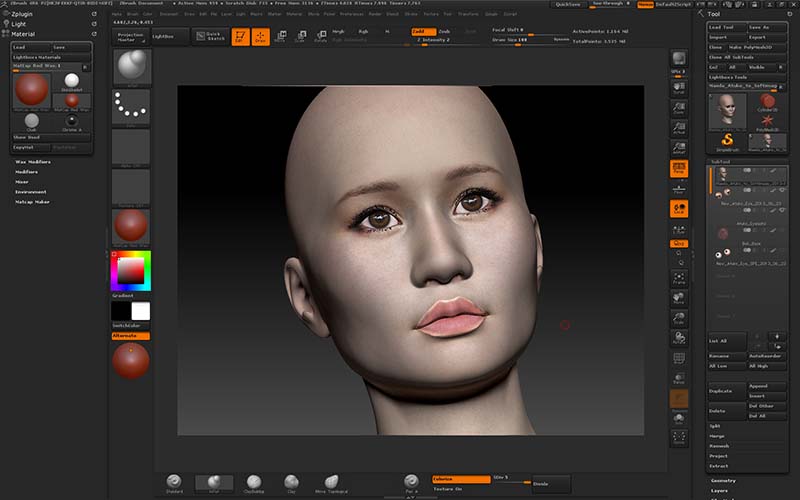Select the white main color swatch
The width and height of the screenshot is (800, 500).
141,311
